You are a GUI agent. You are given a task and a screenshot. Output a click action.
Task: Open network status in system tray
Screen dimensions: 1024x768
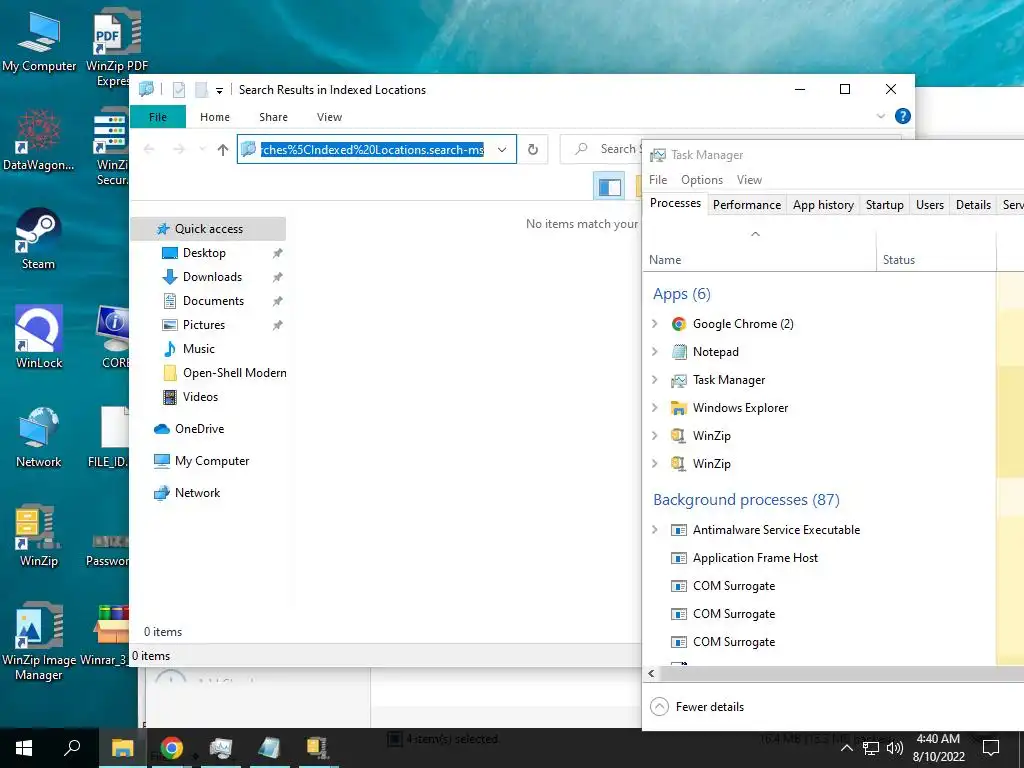coord(871,748)
